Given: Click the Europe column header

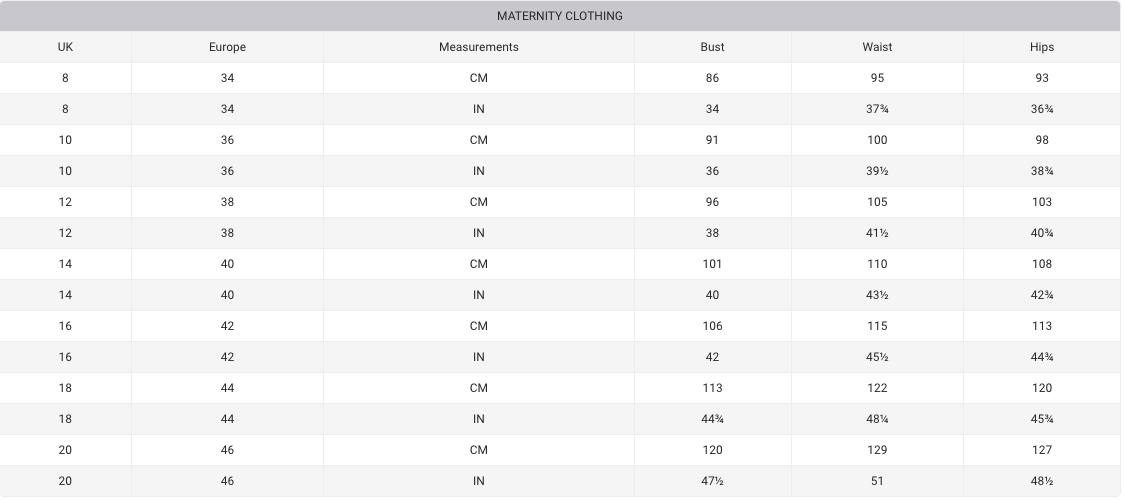Looking at the screenshot, I should coord(227,47).
